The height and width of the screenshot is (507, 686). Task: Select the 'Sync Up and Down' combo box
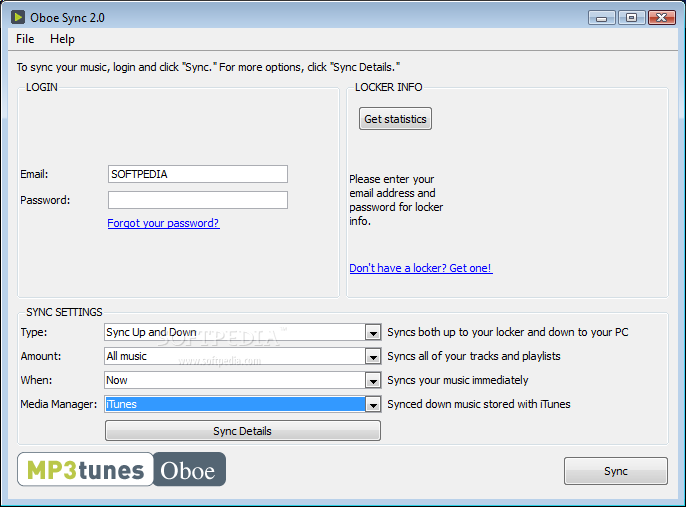(243, 332)
